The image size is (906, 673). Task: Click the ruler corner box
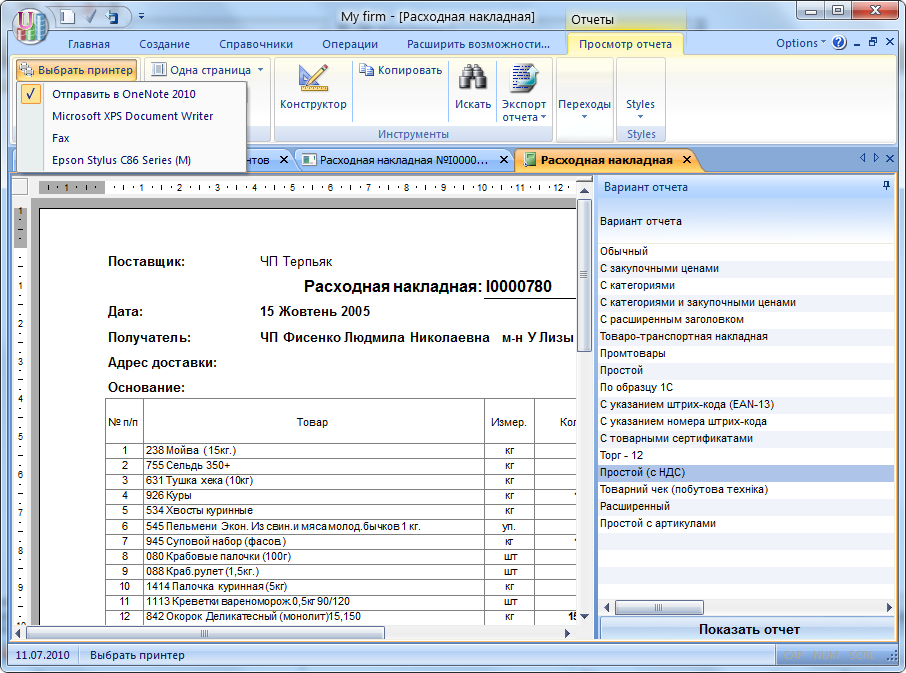tap(20, 187)
